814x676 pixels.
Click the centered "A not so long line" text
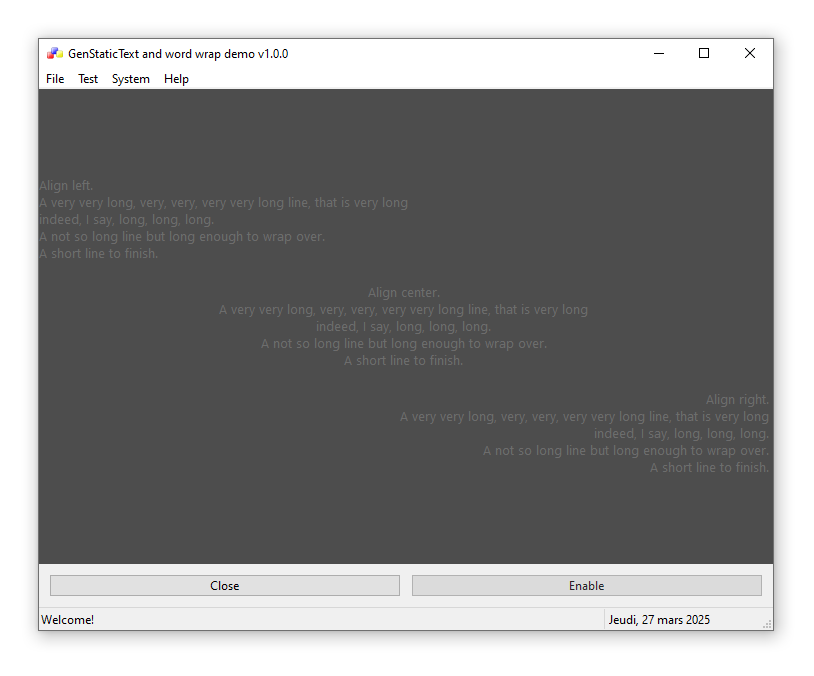[404, 344]
